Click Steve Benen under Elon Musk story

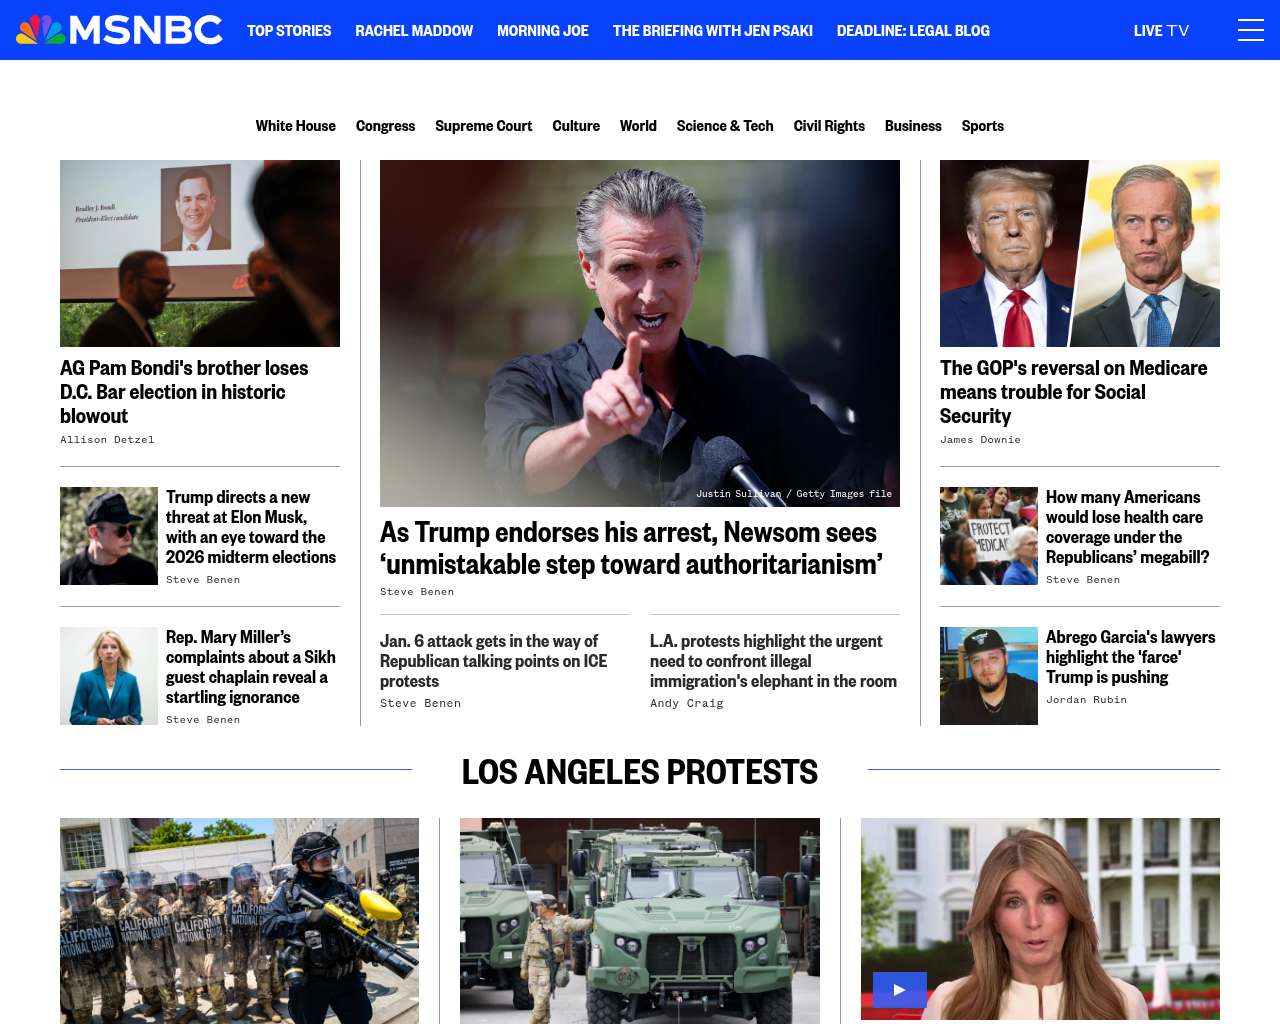point(203,580)
